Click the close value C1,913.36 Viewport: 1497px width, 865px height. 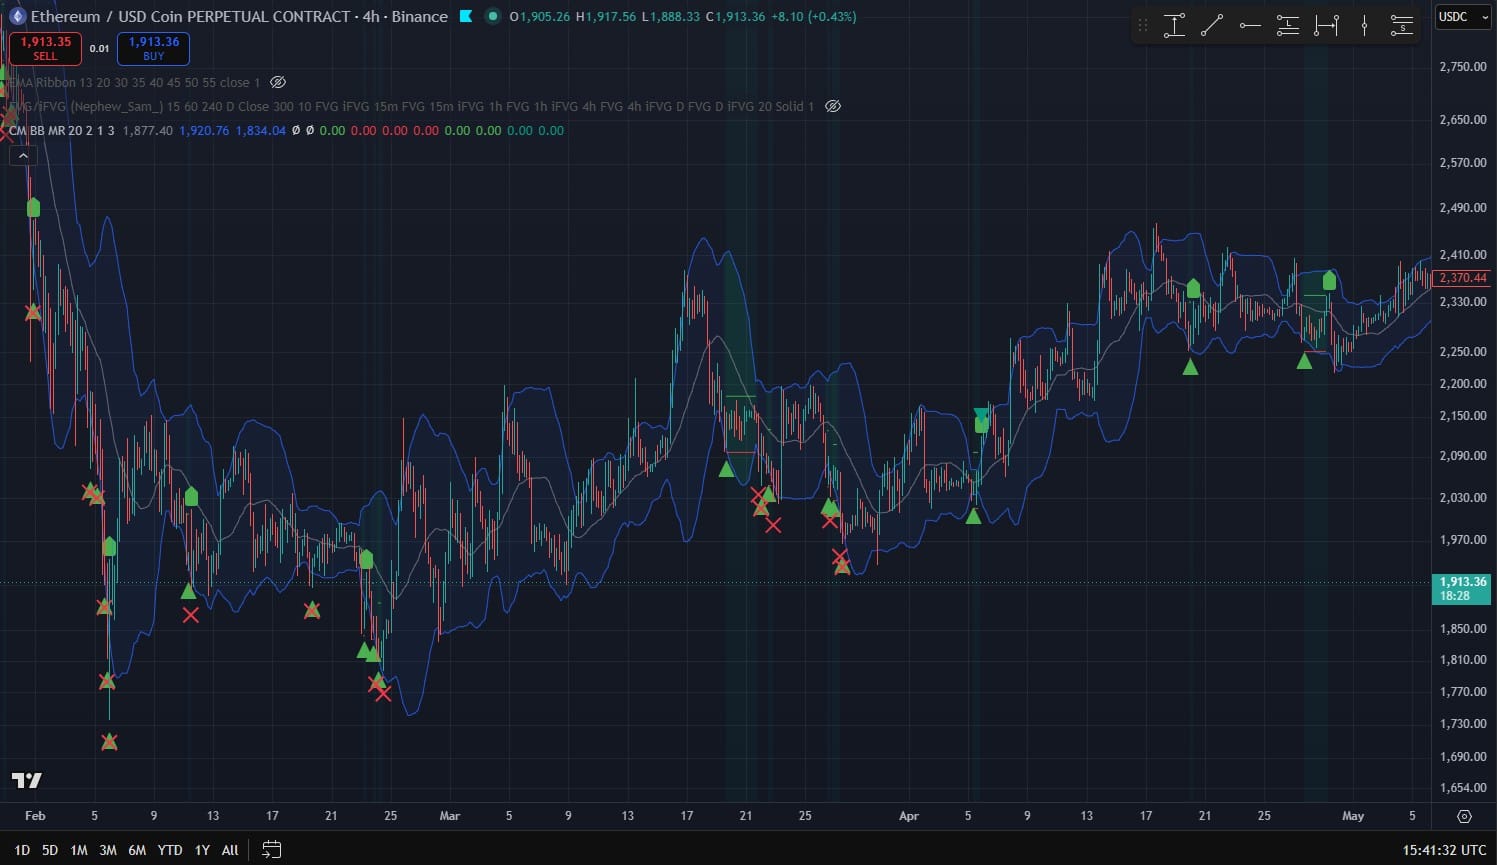pos(735,16)
